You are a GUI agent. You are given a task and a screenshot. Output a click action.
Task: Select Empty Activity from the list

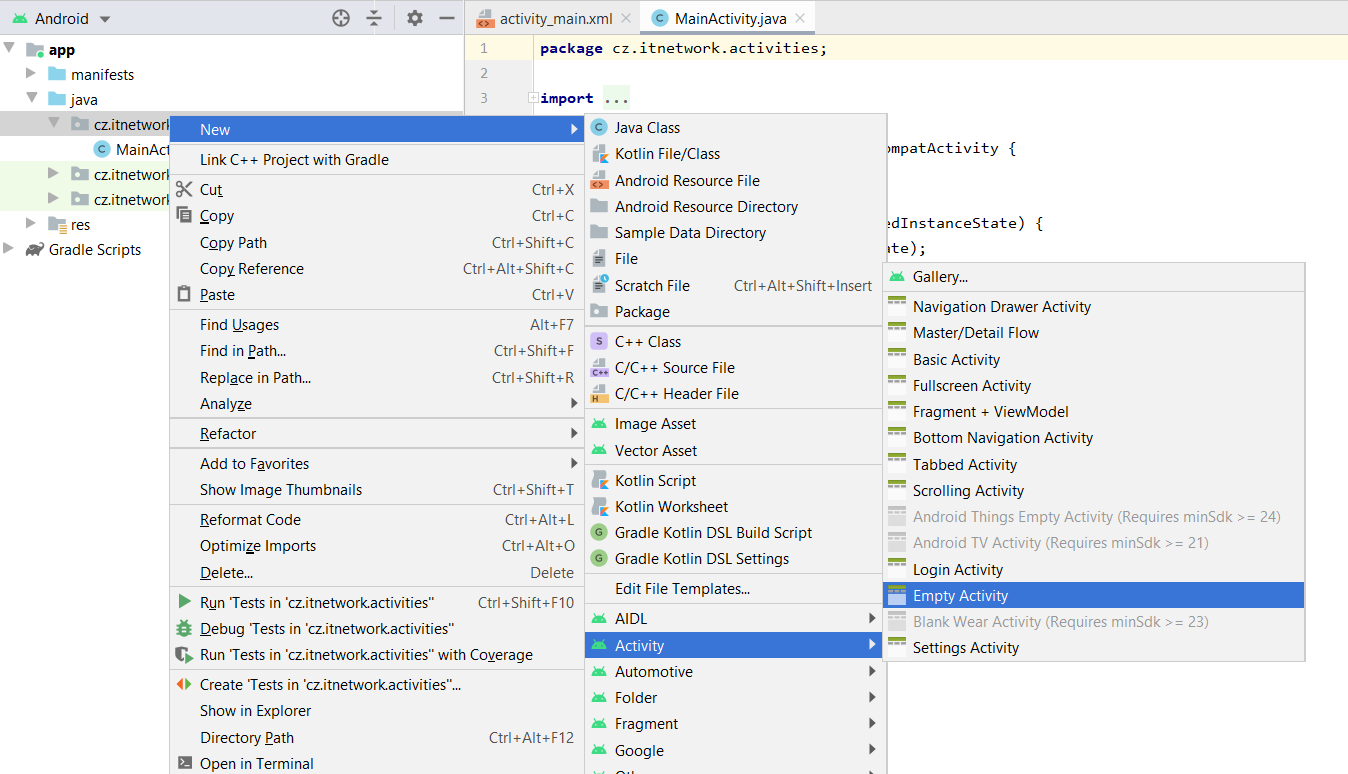point(960,596)
